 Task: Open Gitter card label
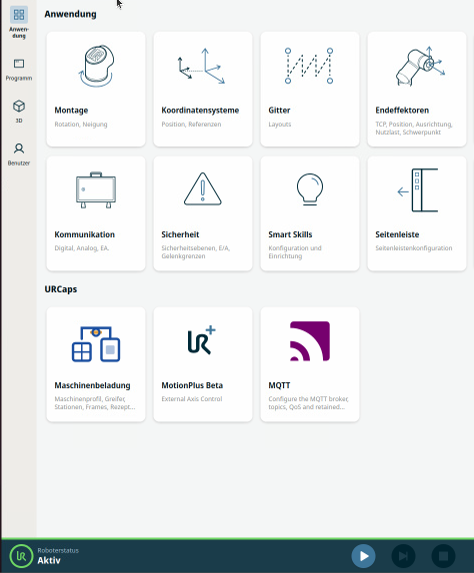(x=279, y=110)
